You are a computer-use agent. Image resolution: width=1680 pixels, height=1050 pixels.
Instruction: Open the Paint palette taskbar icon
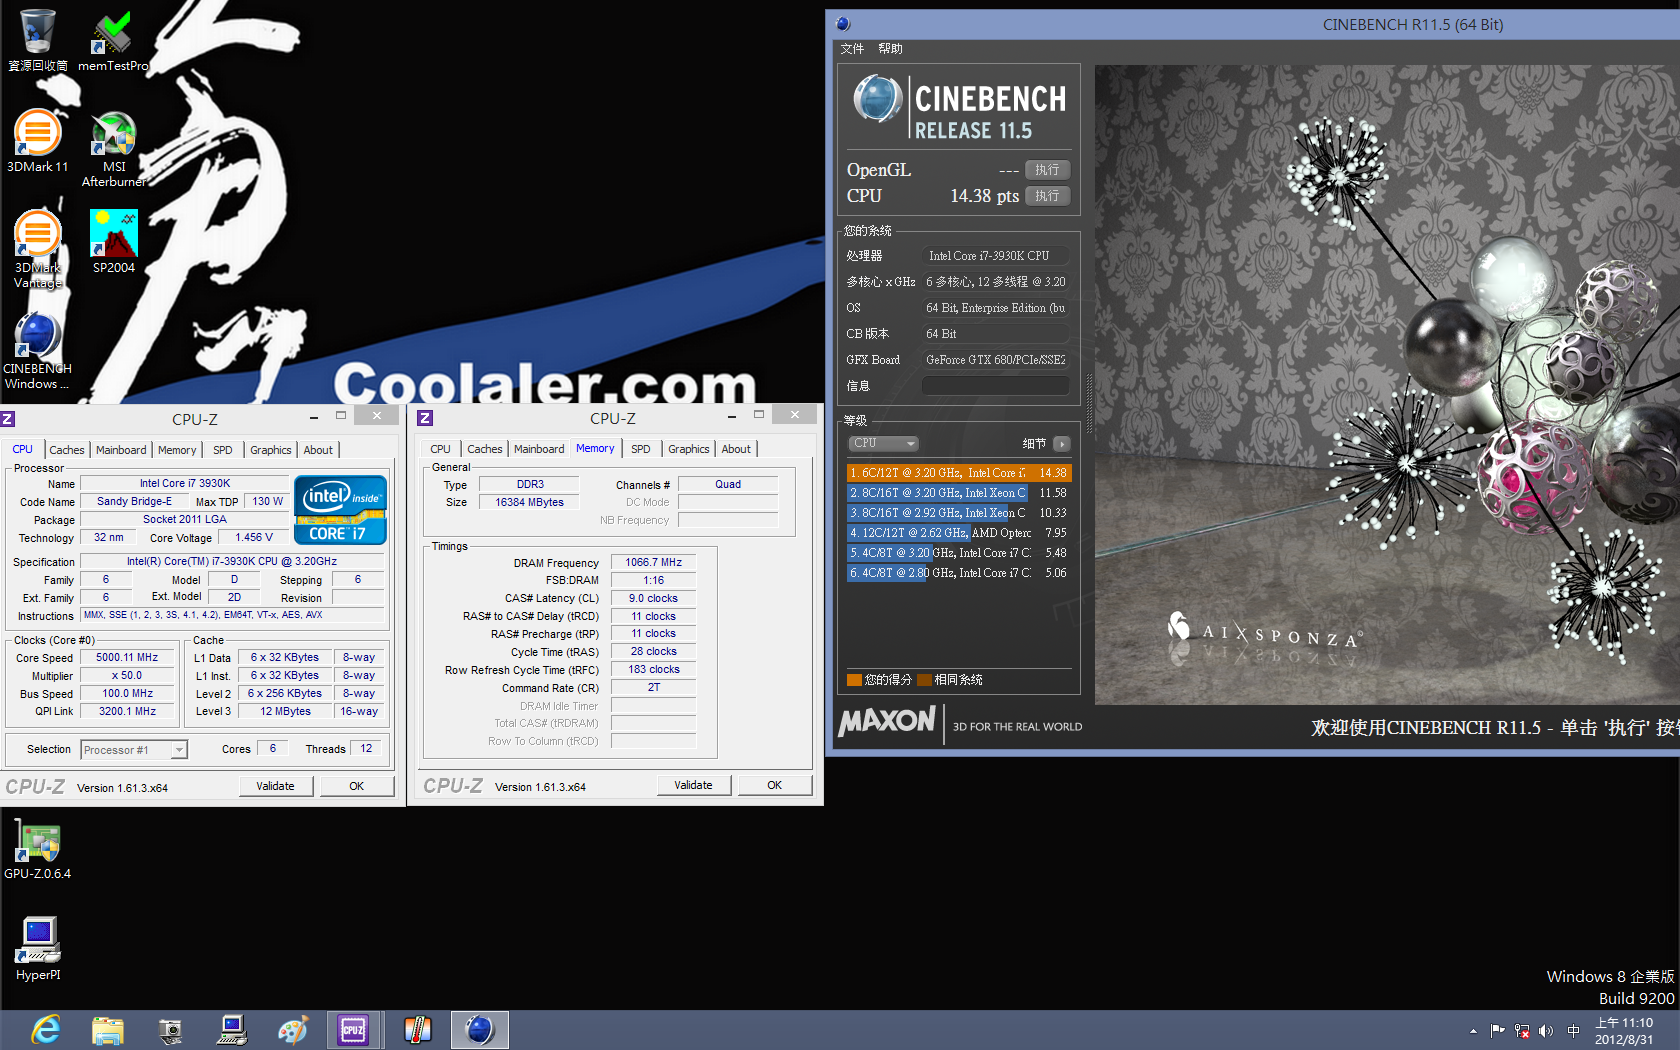coord(293,1029)
